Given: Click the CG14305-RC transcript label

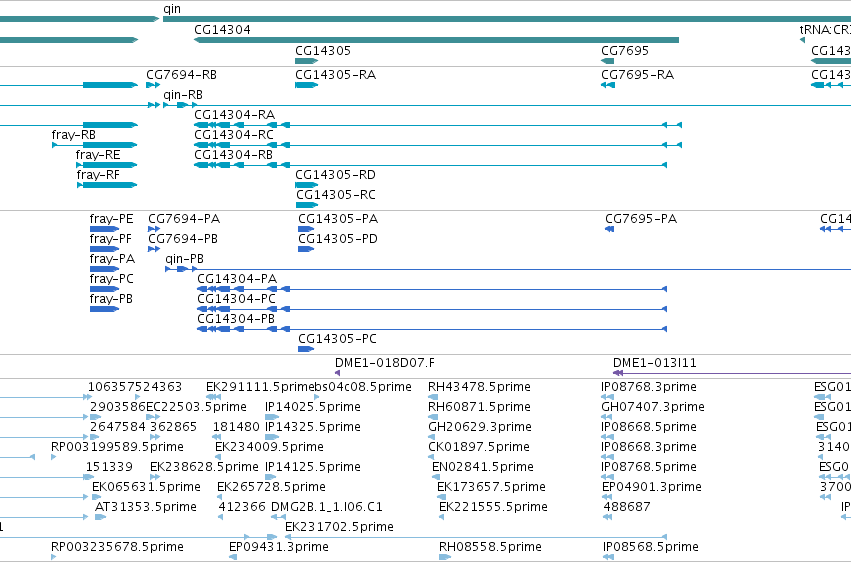Looking at the screenshot, I should [x=336, y=195].
